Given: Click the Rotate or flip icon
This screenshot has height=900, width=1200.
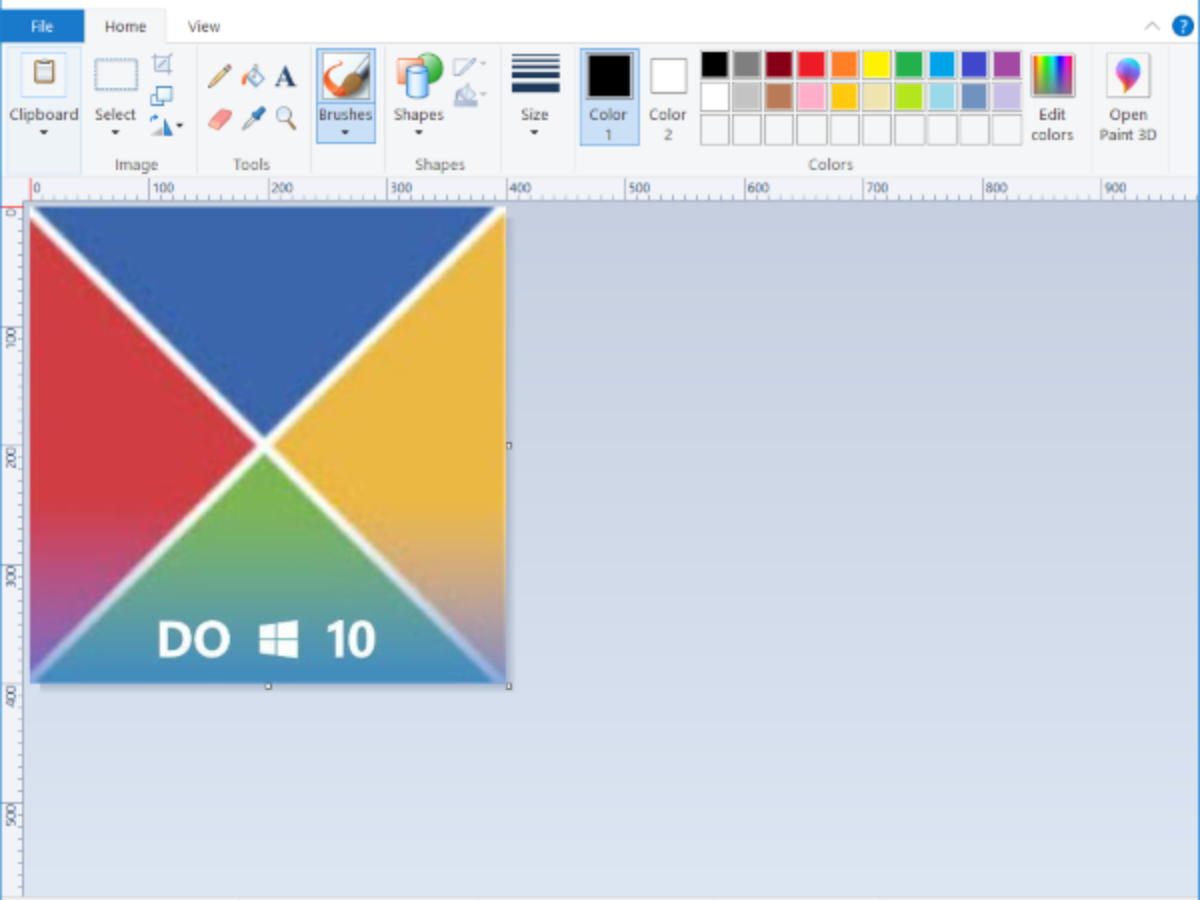Looking at the screenshot, I should 160,126.
